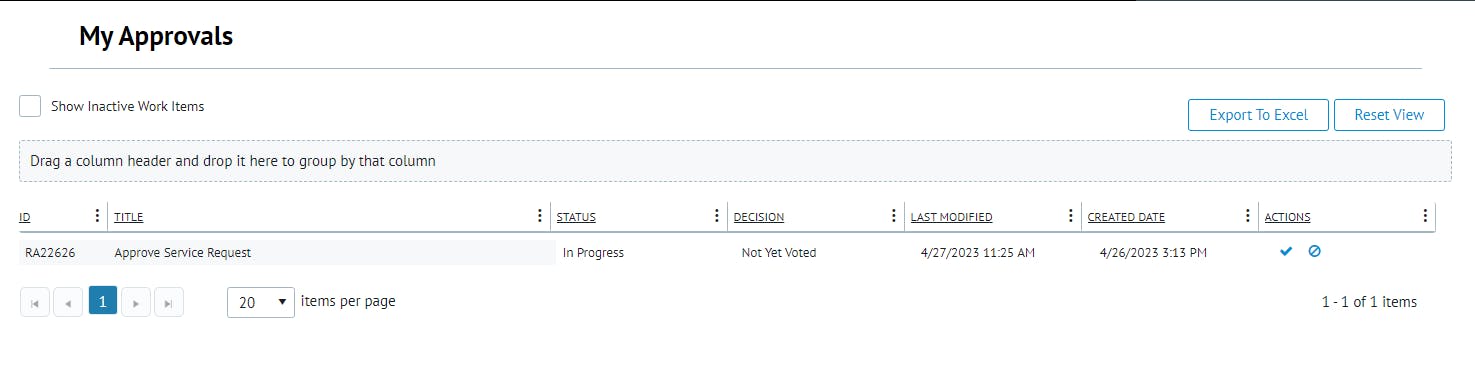Open ID column options menu

[97, 216]
